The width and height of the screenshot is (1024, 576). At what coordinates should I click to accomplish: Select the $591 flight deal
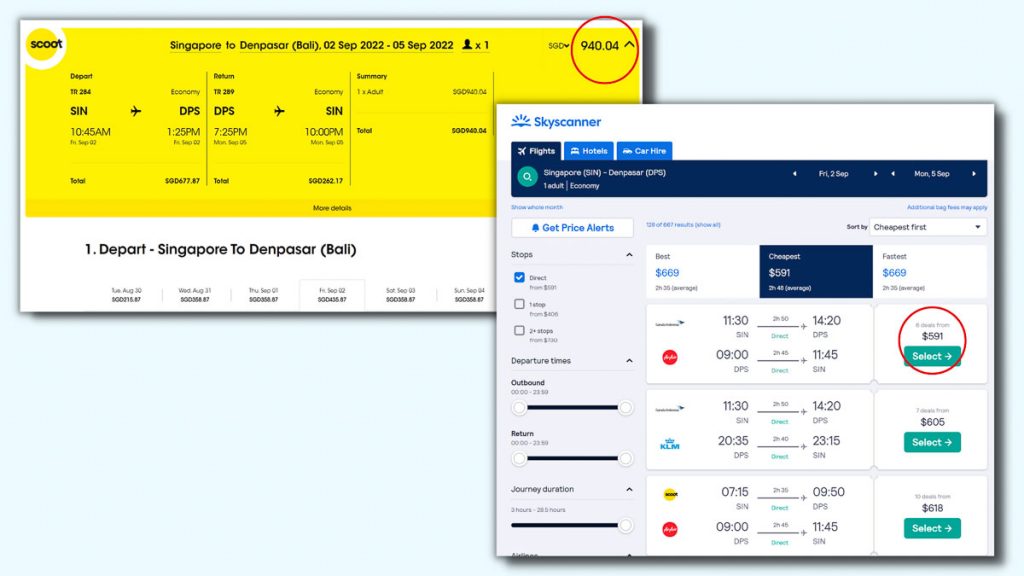point(932,357)
